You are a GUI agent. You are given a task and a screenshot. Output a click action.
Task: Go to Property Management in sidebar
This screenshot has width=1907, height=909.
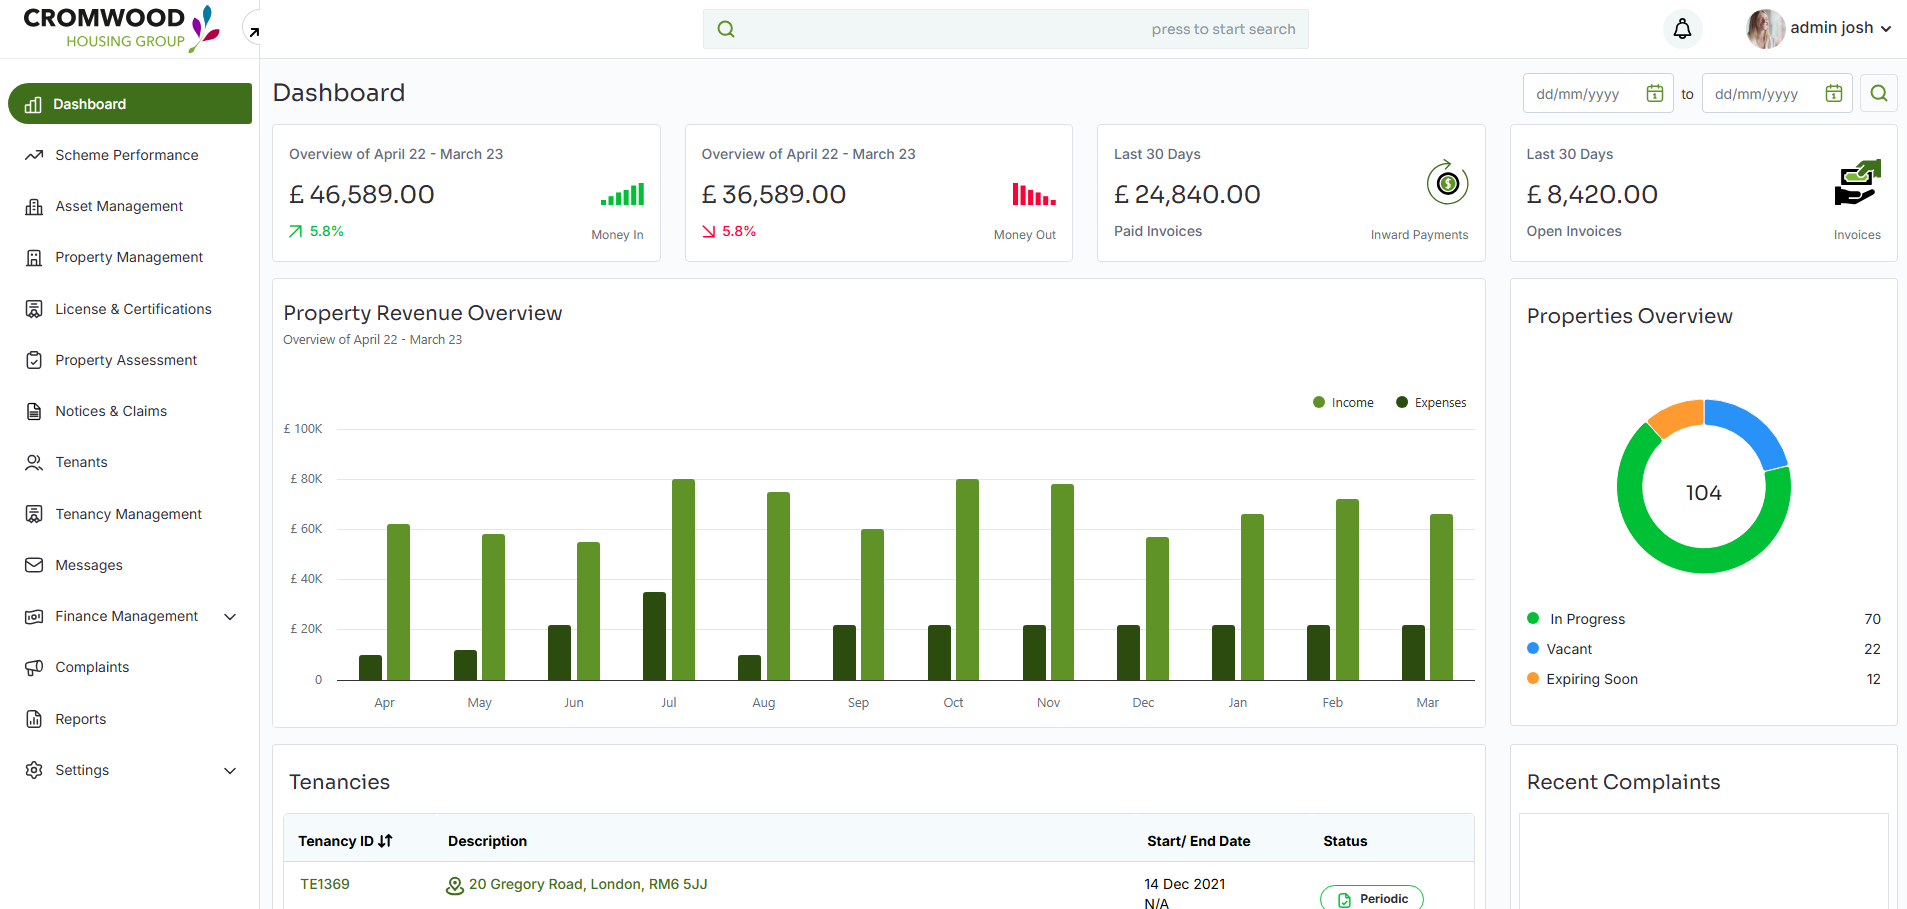(129, 257)
